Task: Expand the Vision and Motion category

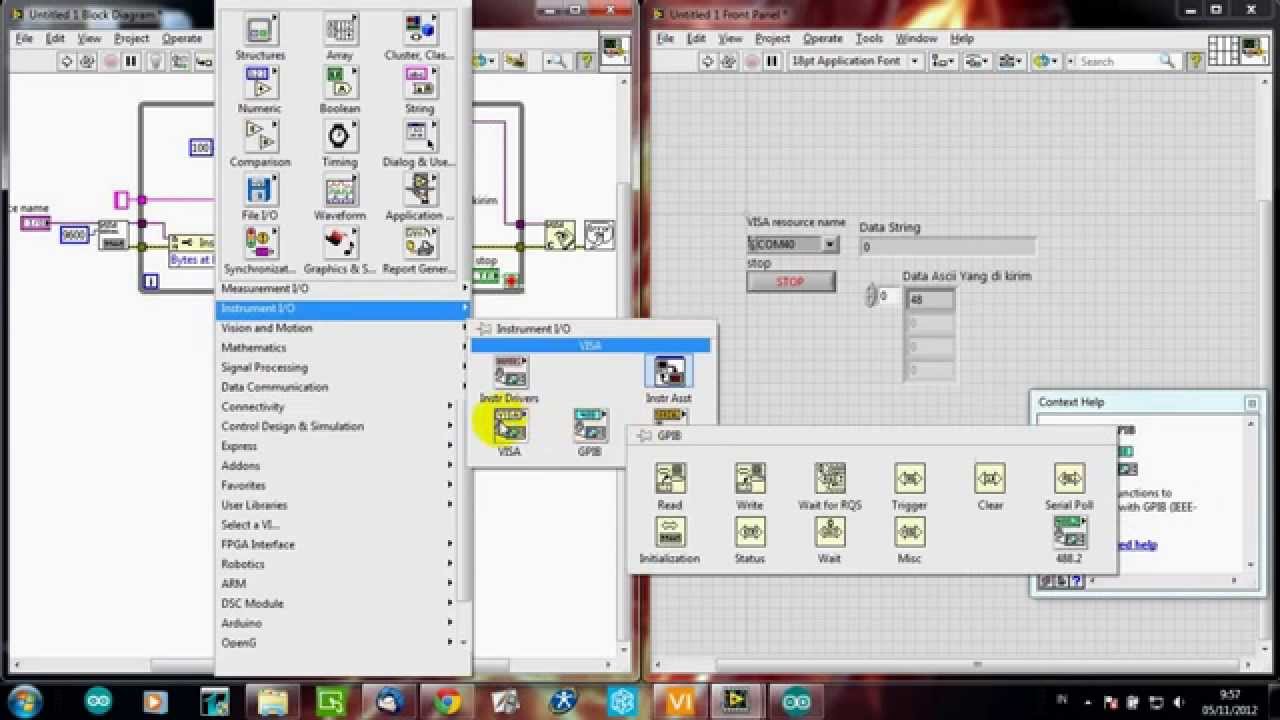Action: [x=344, y=328]
